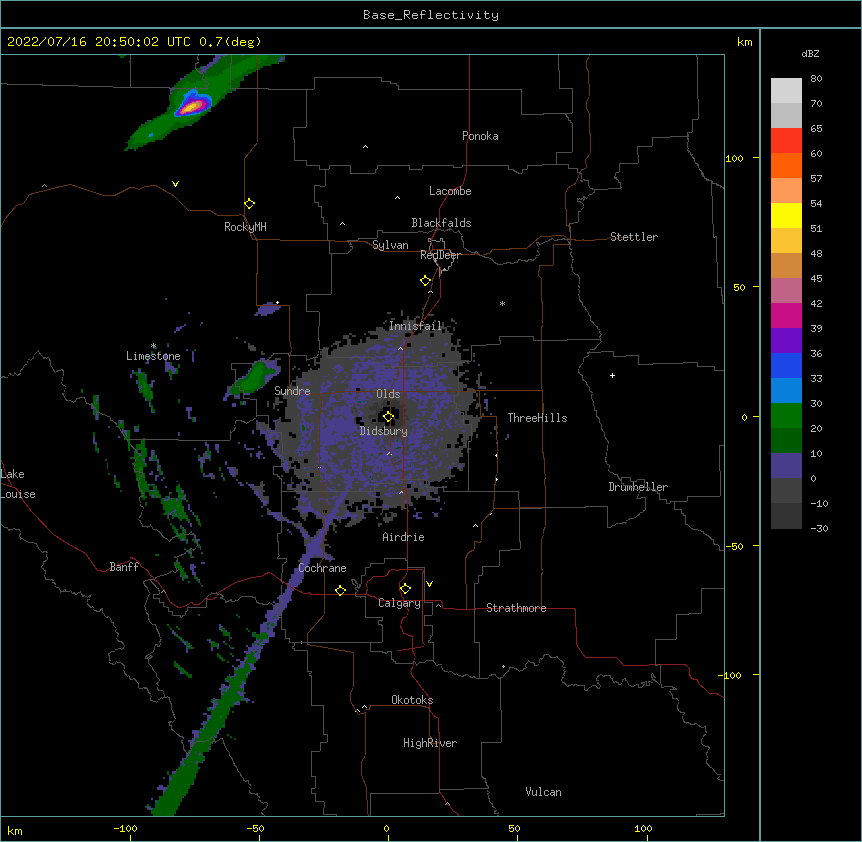Image resolution: width=862 pixels, height=842 pixels.
Task: Select the red 60-65 dBZ legend swatch
Action: [786, 140]
